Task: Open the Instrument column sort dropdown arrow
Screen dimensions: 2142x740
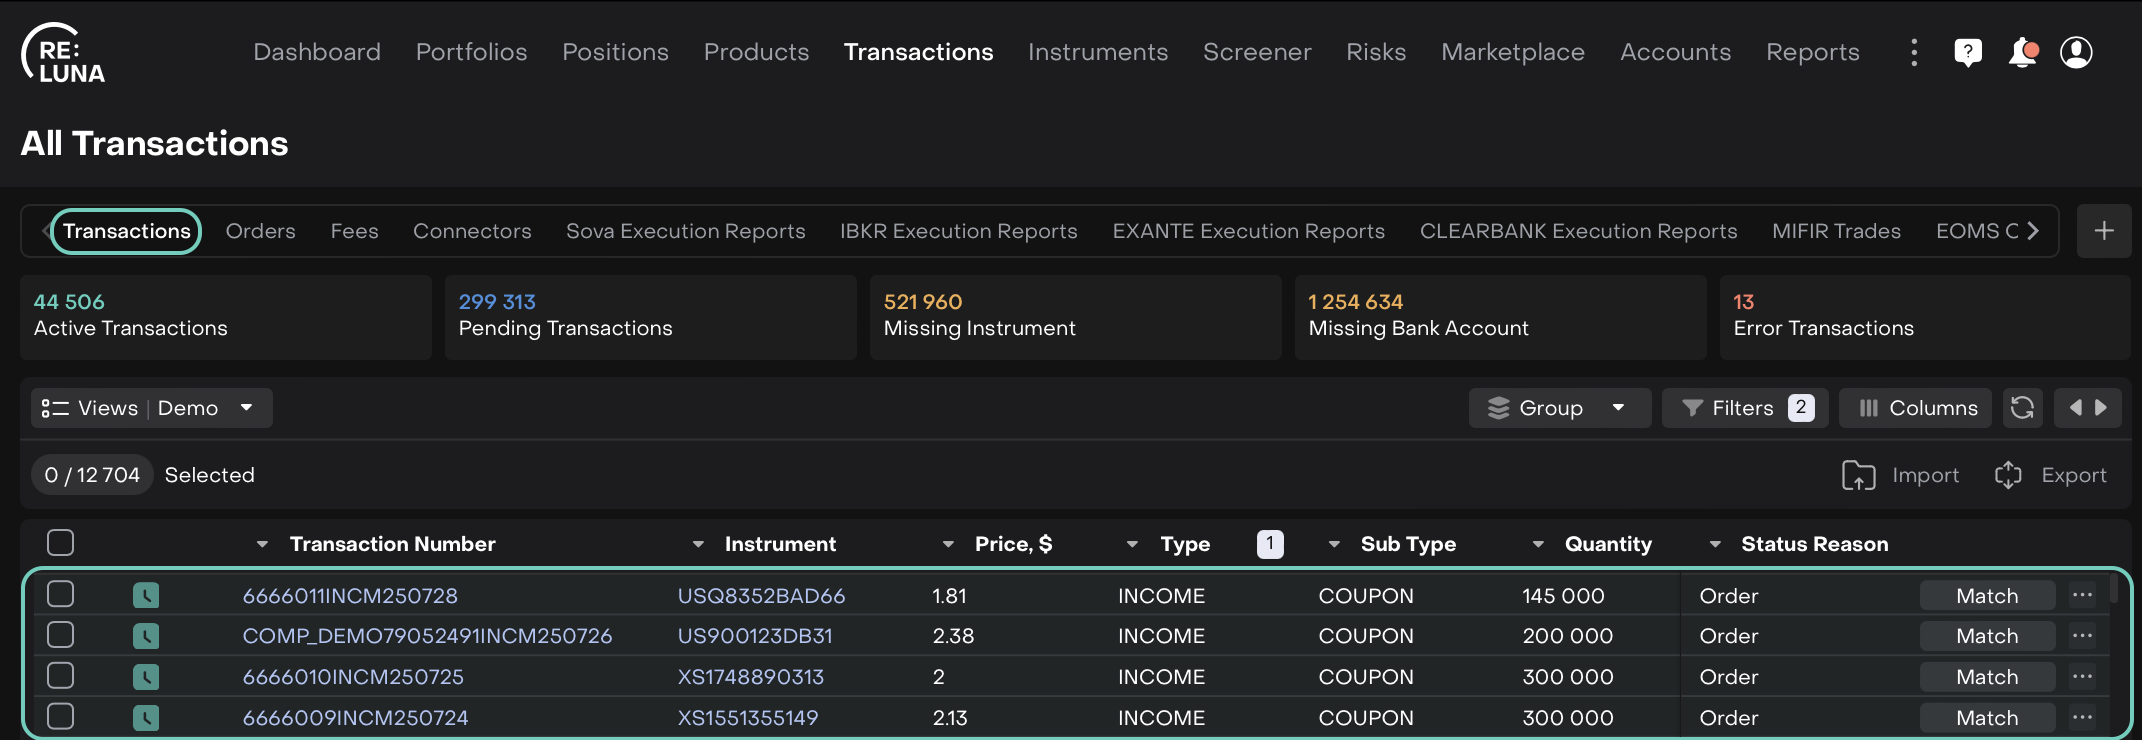Action: tap(698, 544)
